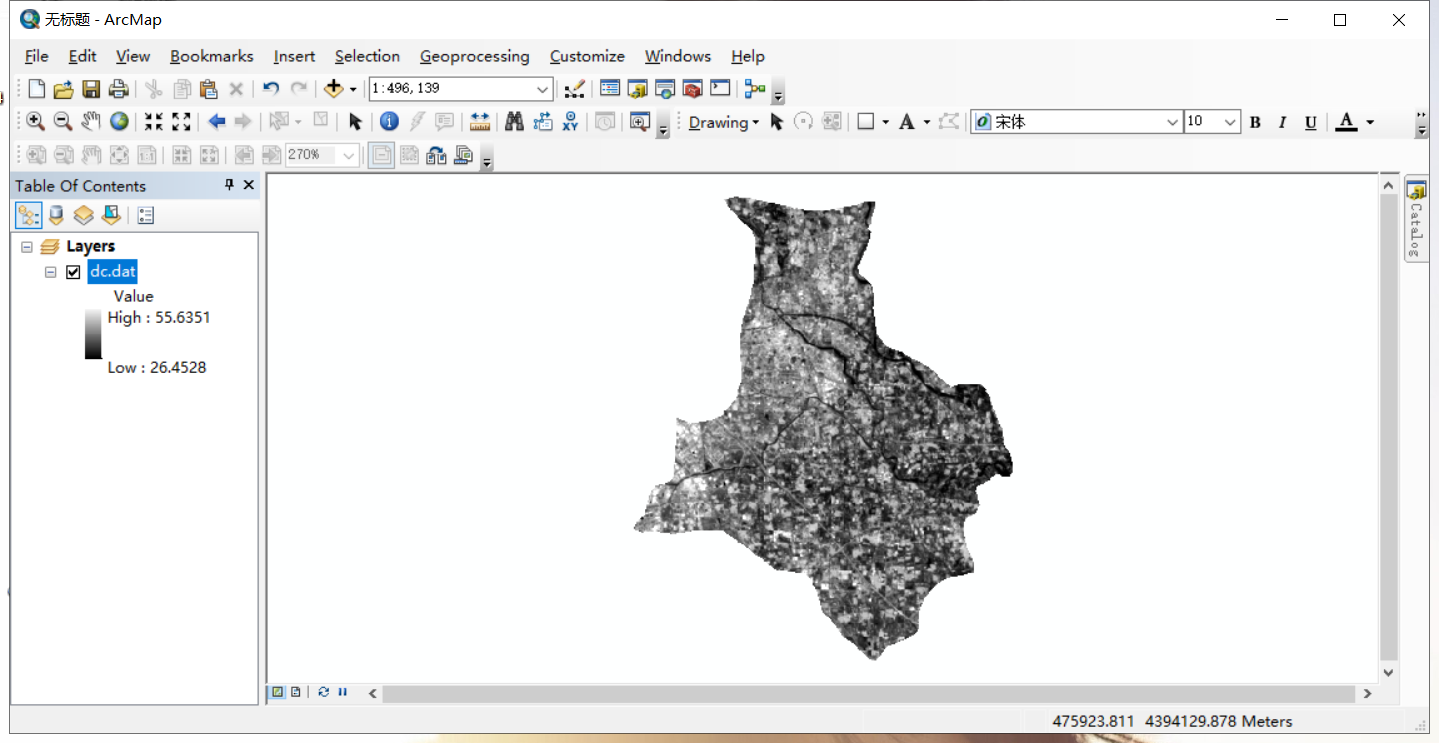Open the Python window
This screenshot has height=743, width=1439.
[720, 89]
